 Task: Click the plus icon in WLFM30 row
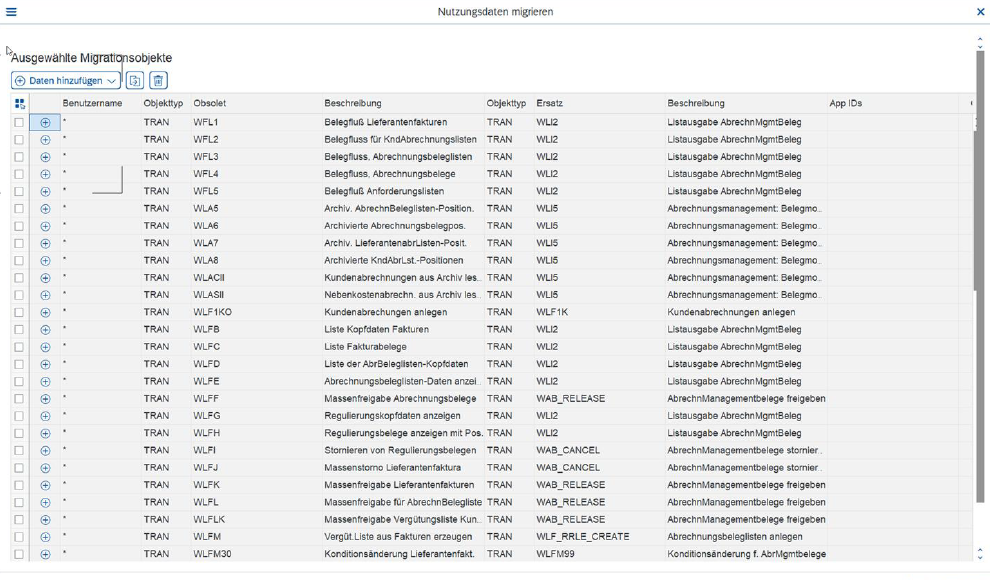click(x=45, y=554)
